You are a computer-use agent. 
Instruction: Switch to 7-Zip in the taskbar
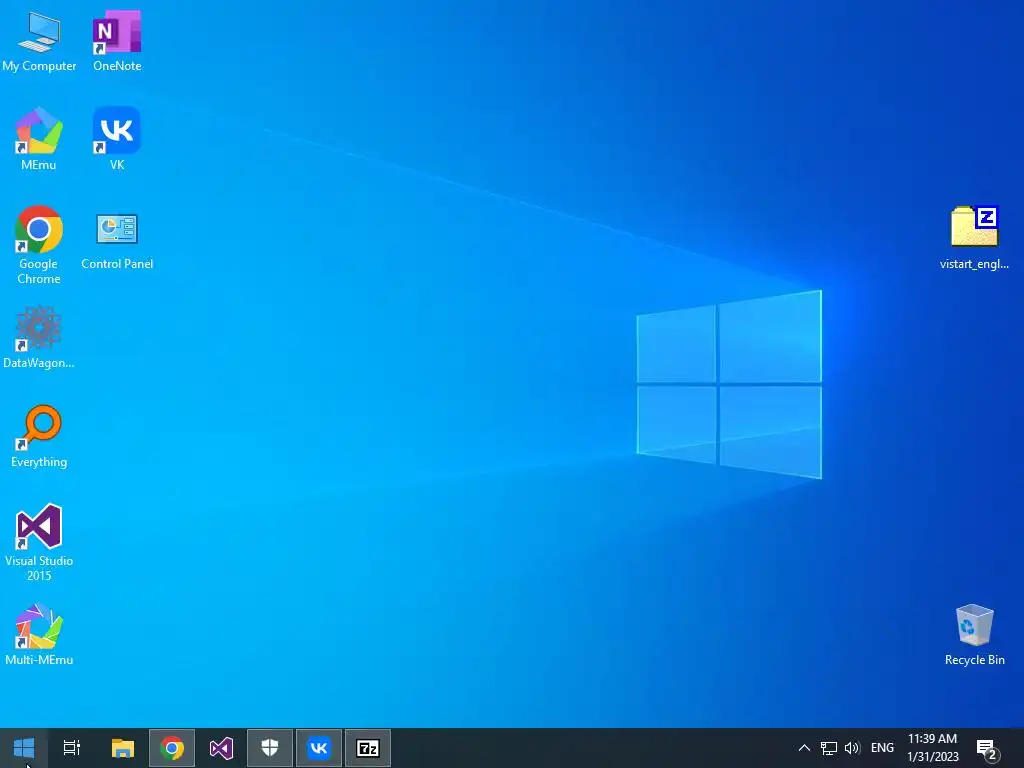(368, 748)
